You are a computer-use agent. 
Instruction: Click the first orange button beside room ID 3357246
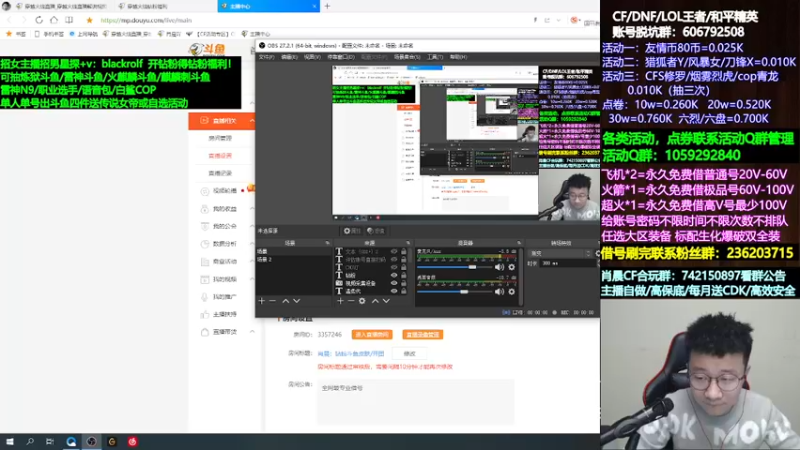tap(372, 335)
